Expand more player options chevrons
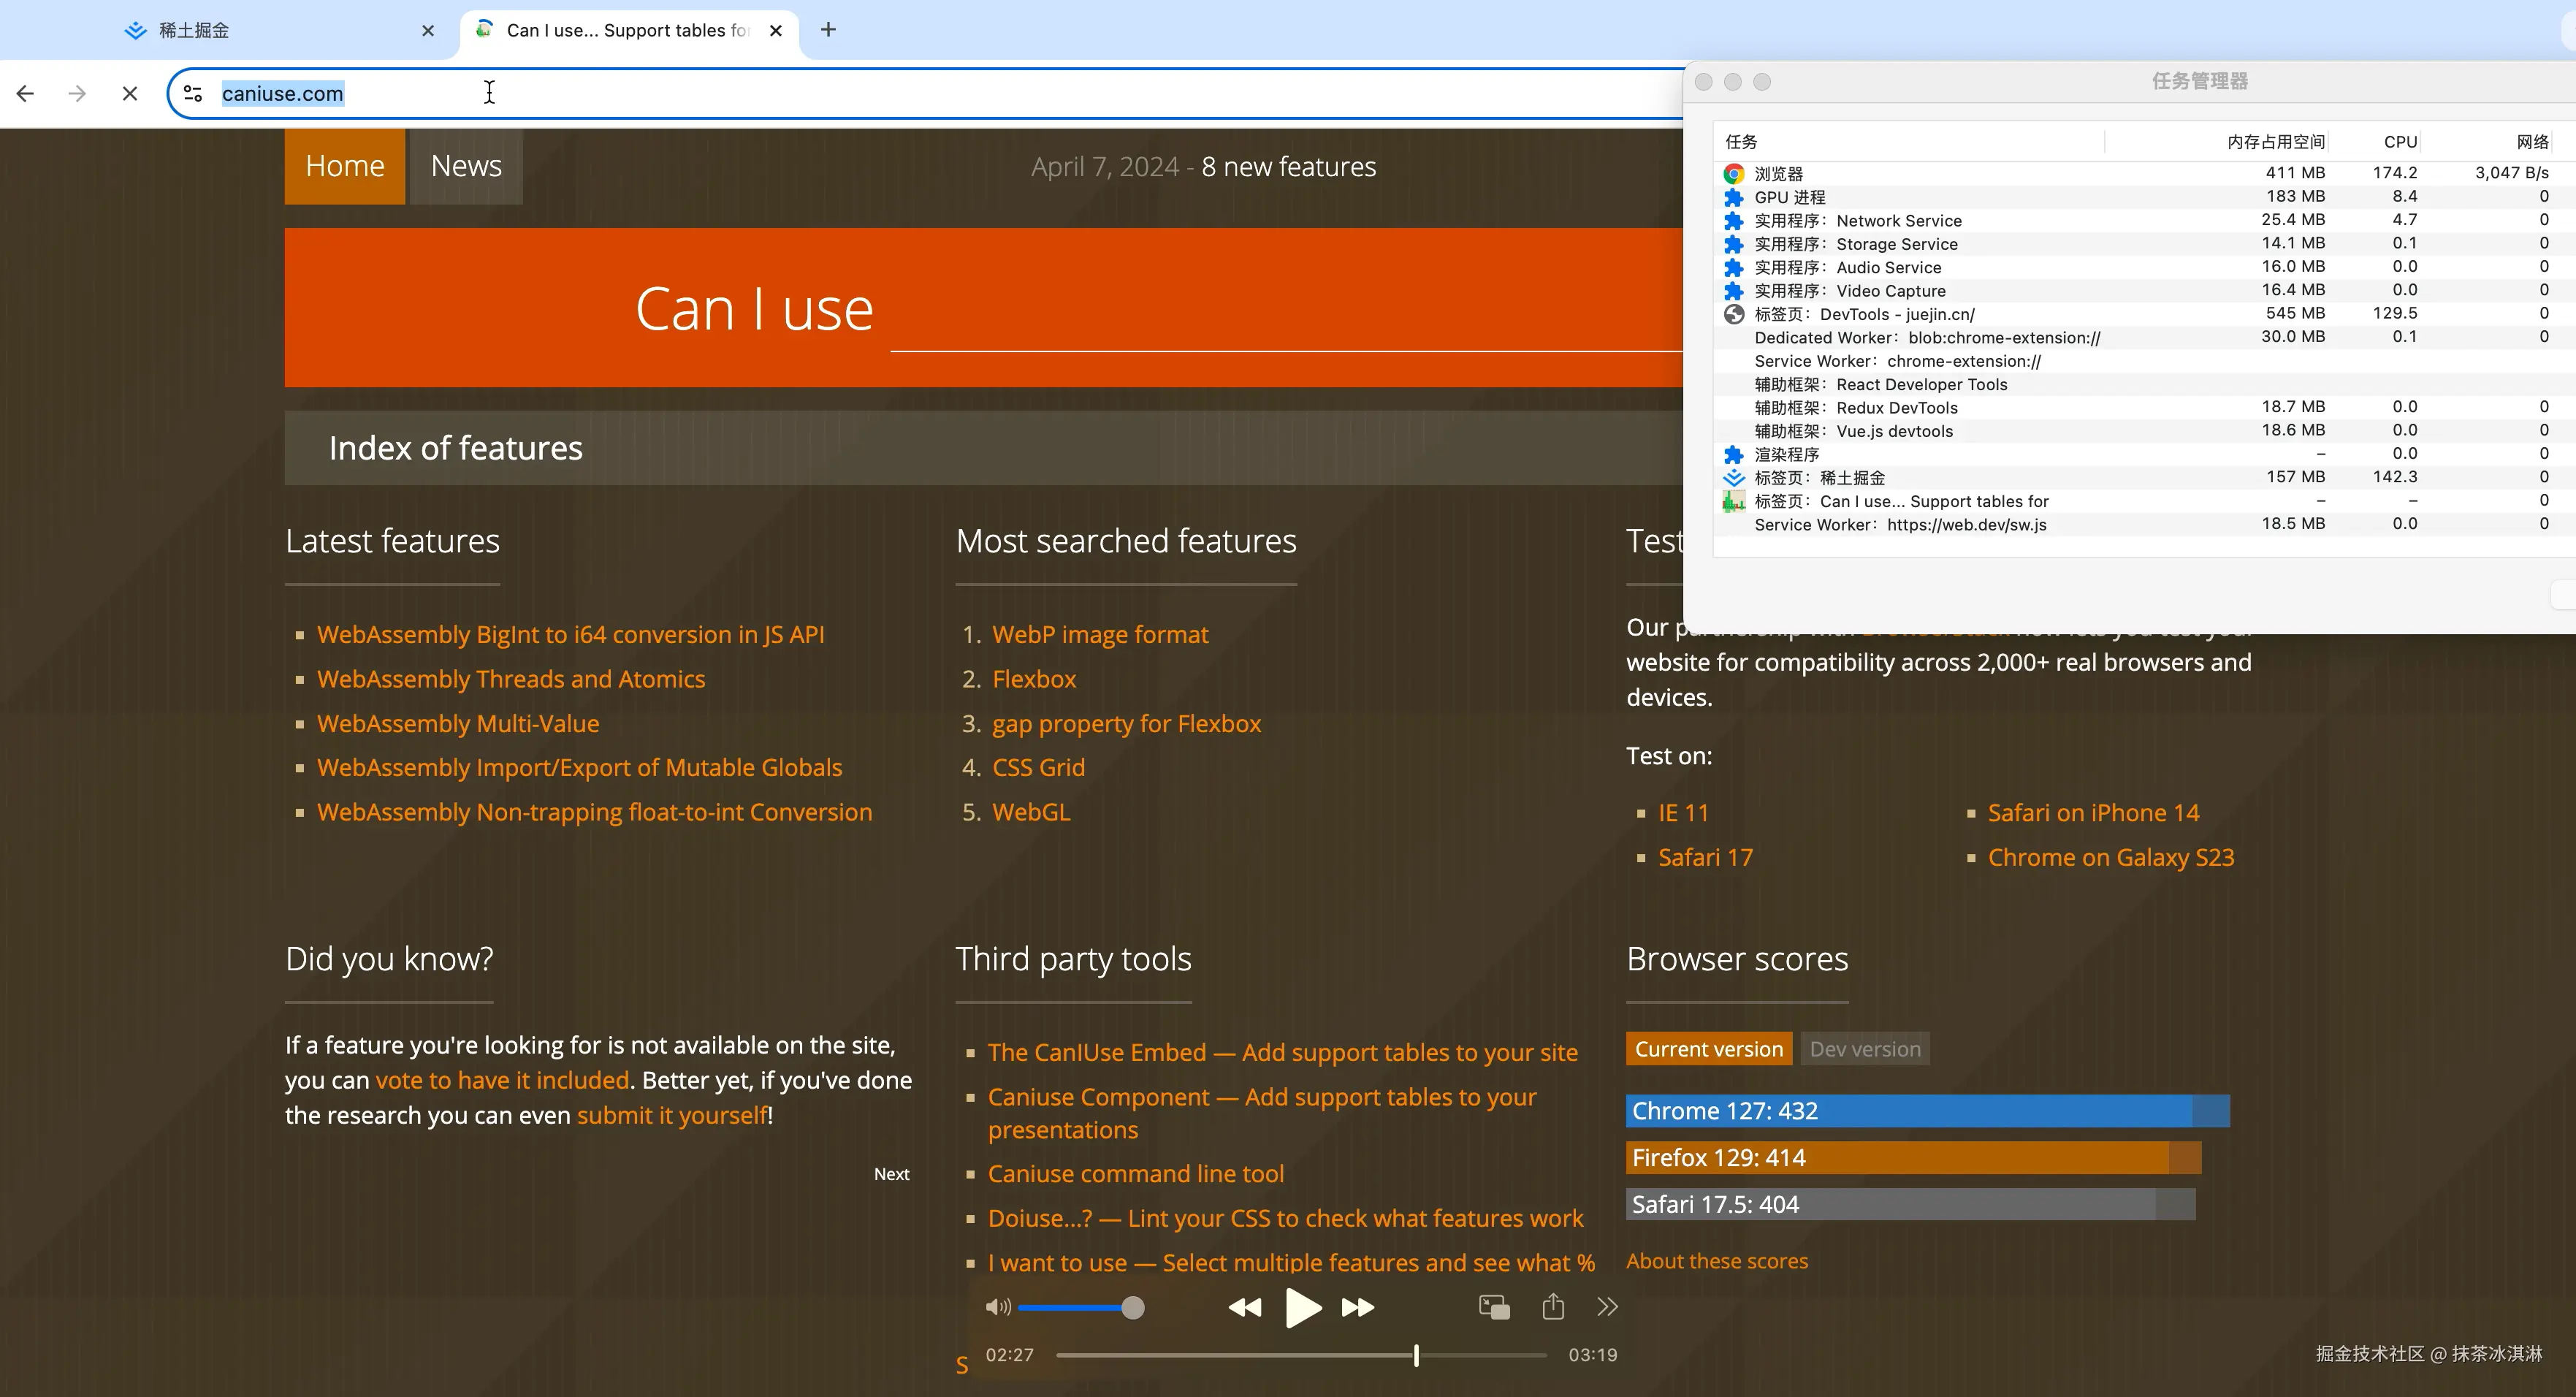 [x=1607, y=1307]
